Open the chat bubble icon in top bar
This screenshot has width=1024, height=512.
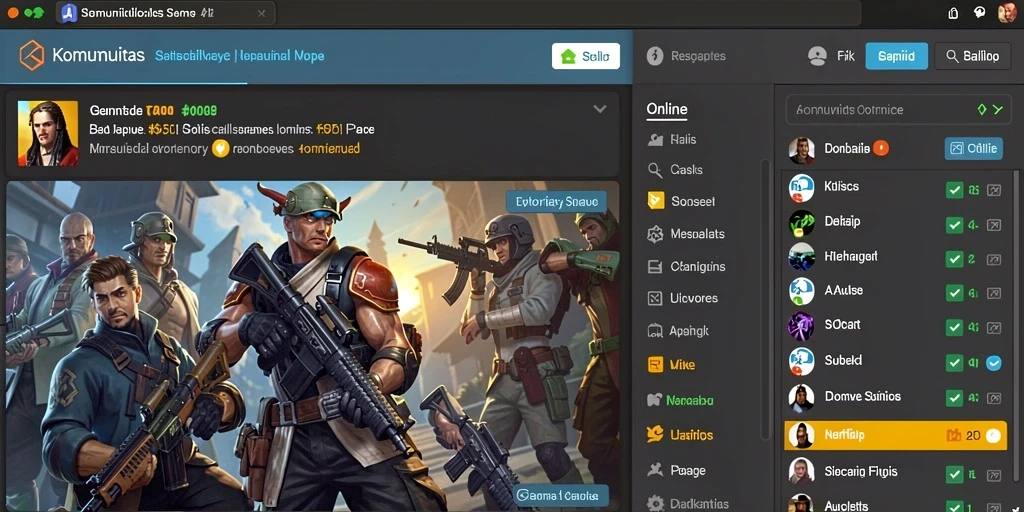coord(979,12)
